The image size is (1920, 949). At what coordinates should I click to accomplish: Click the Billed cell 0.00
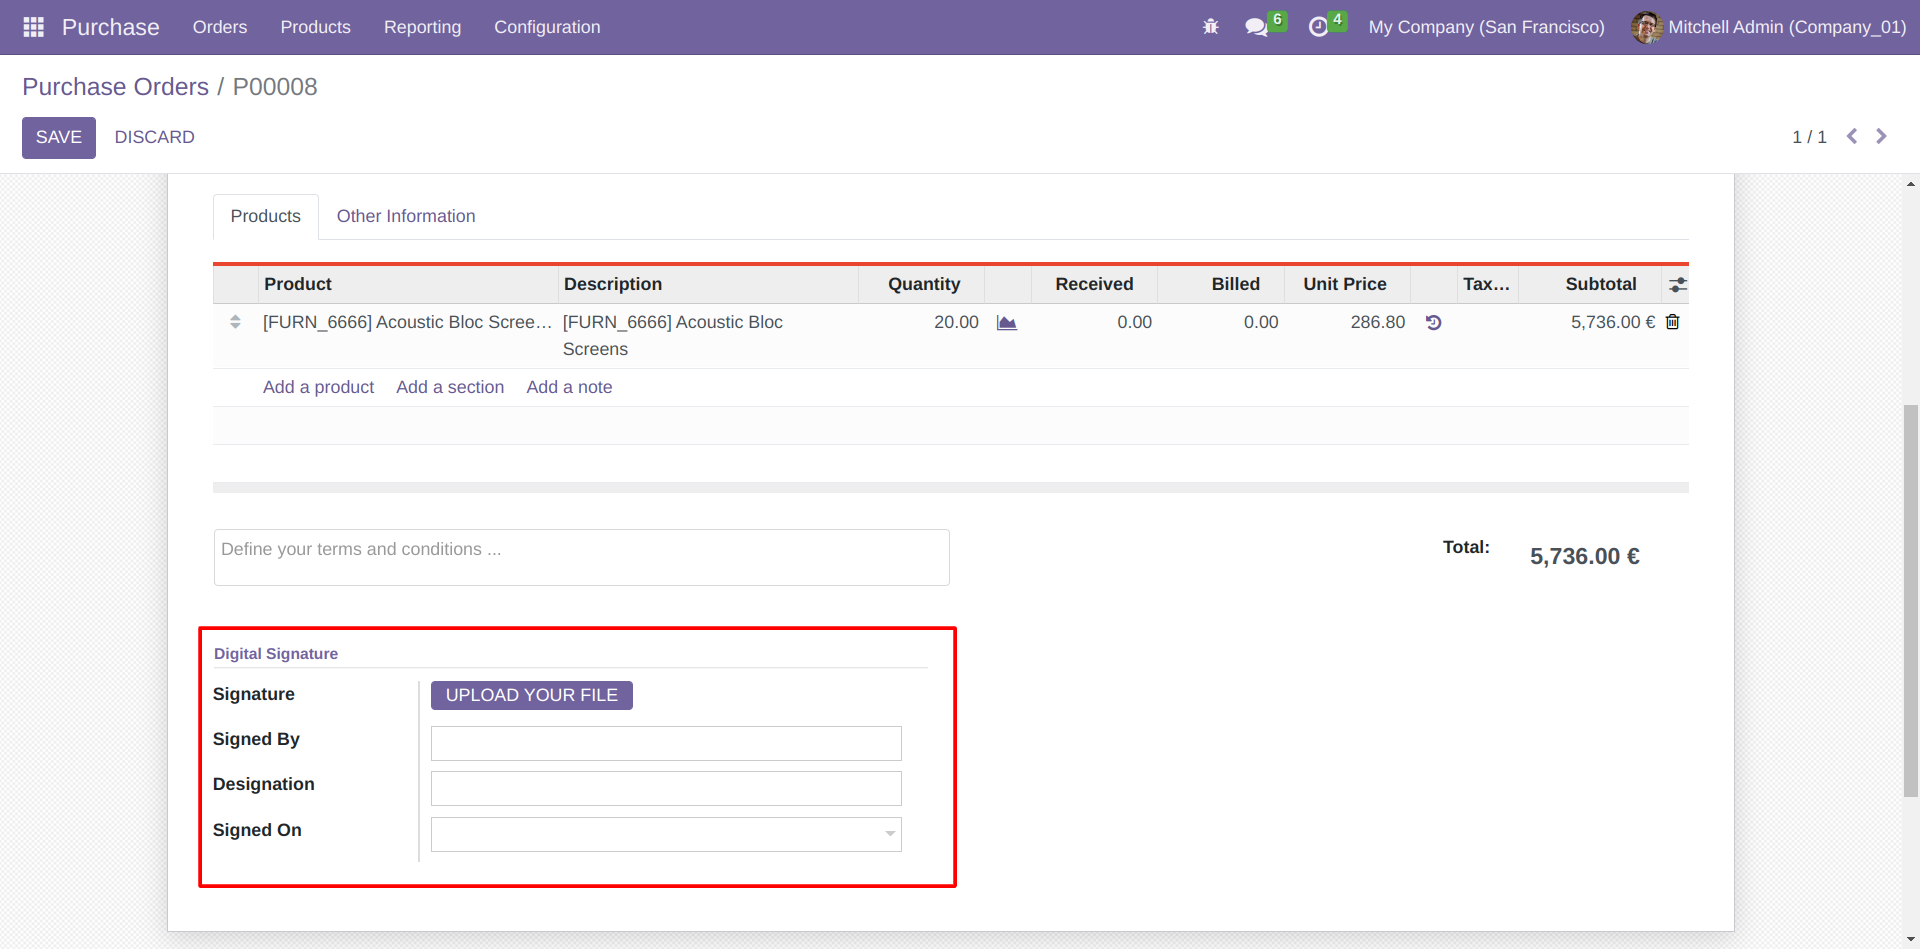click(x=1261, y=322)
